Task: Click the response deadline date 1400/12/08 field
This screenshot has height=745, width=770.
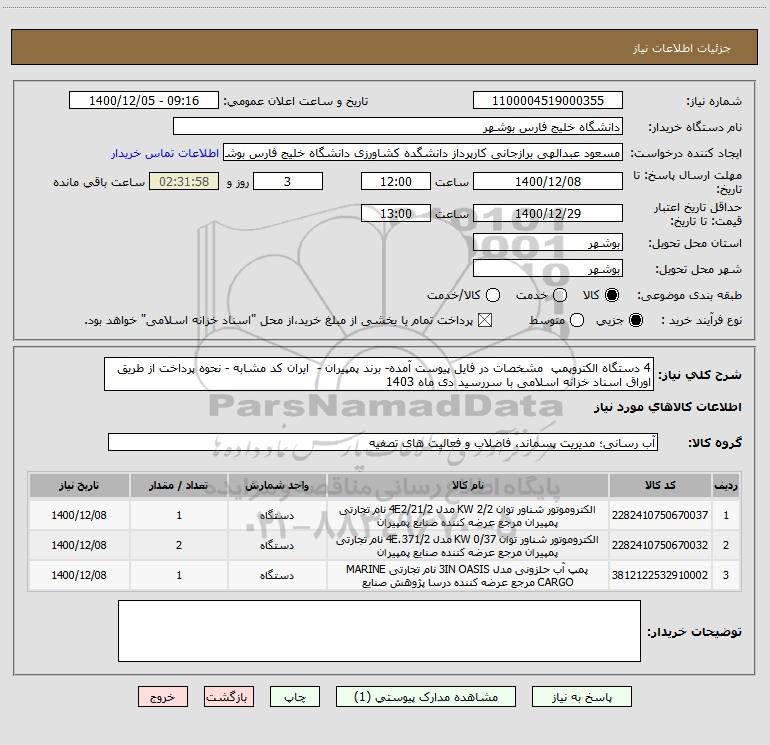Action: (548, 181)
